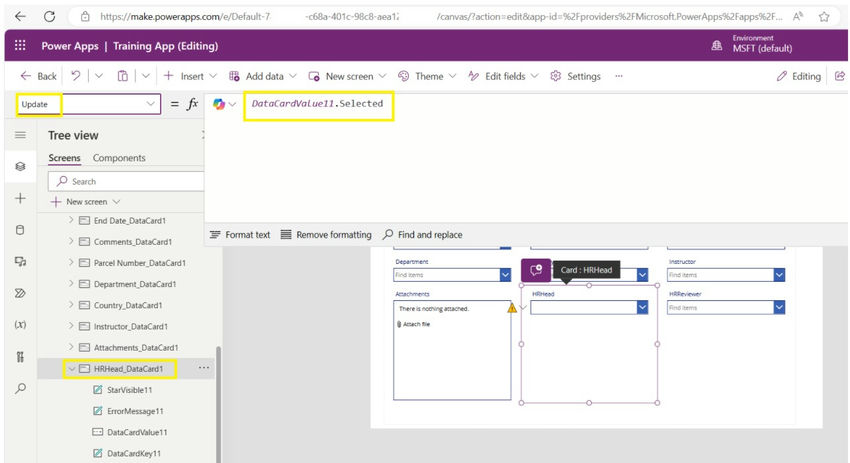This screenshot has height=463, width=850.
Task: Select ErrorMessage11 in tree
Action: (x=135, y=411)
